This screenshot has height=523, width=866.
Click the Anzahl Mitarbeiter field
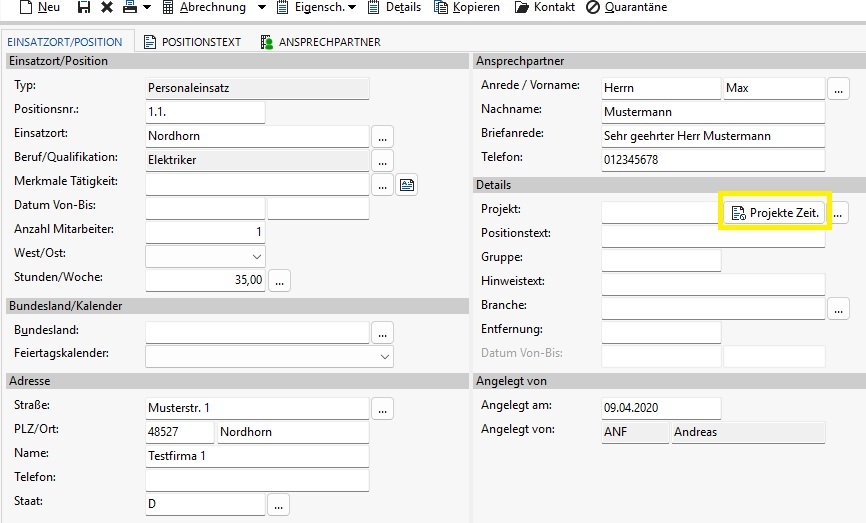(205, 232)
